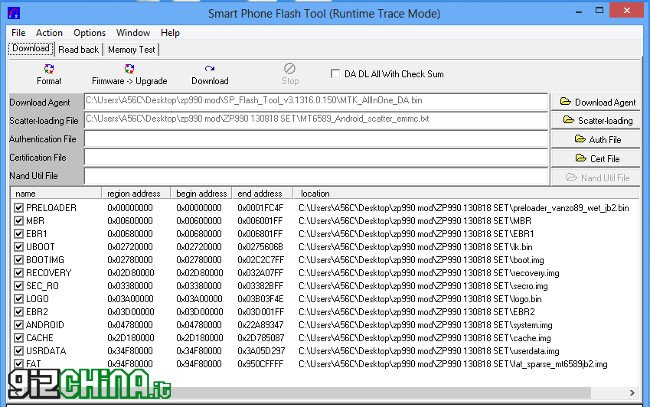Viewport: 650px width, 407px height.
Task: Uncheck the UBOOT partition
Action: pyautogui.click(x=19, y=247)
